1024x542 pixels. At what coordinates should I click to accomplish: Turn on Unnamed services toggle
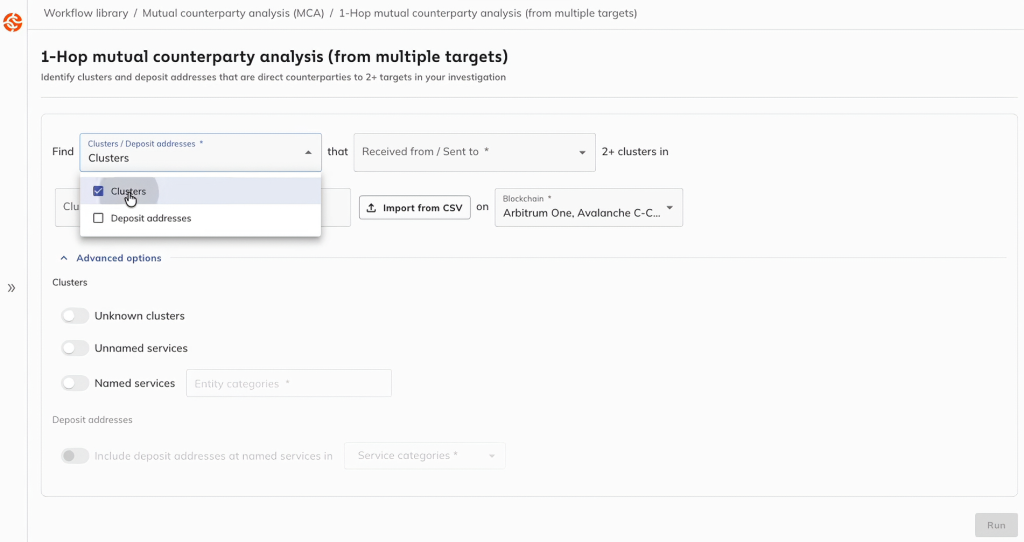click(x=75, y=348)
